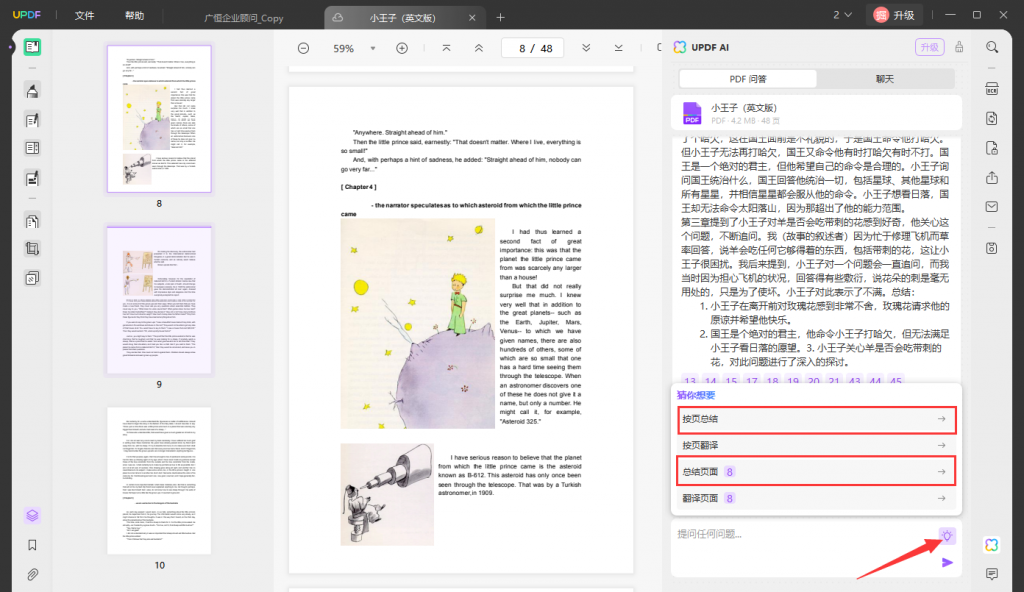
Task: Toggle the prompt suggestions lightbulb
Action: [x=947, y=536]
